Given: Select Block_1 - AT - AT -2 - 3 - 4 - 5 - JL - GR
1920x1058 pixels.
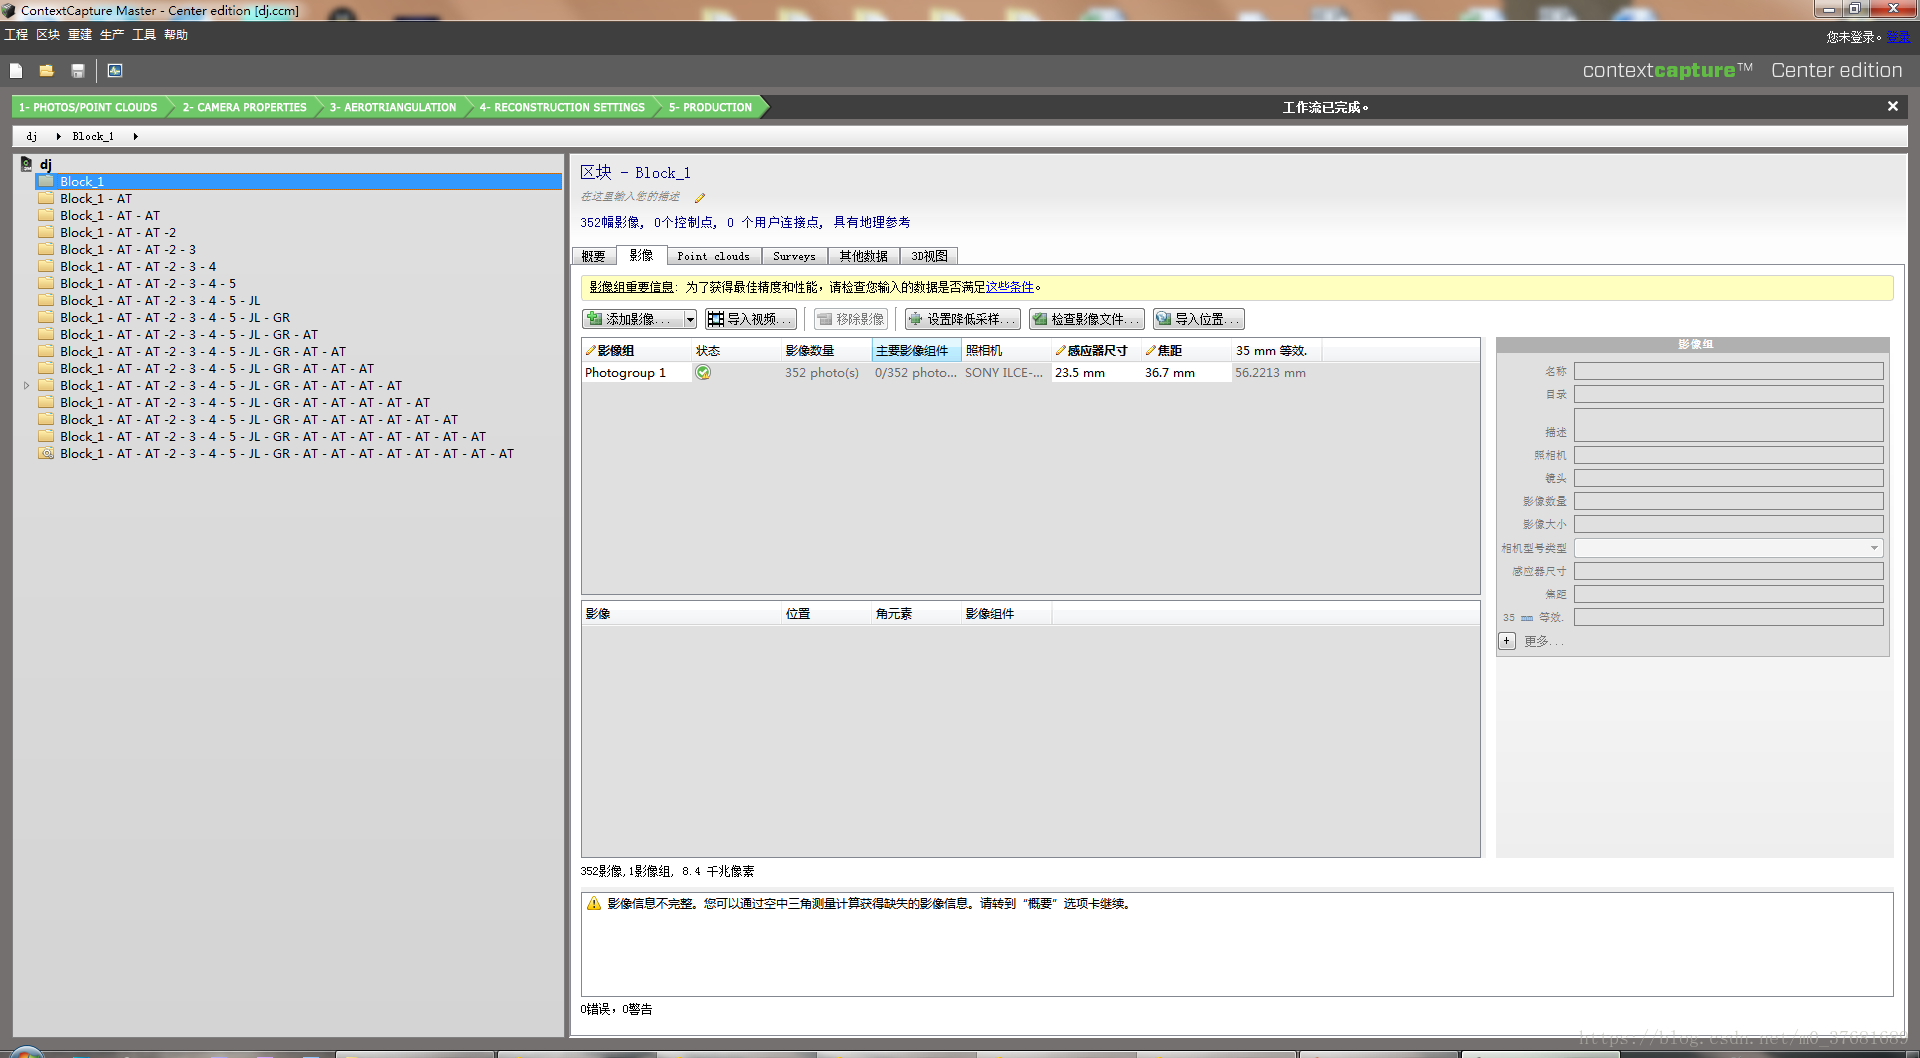Looking at the screenshot, I should [175, 317].
